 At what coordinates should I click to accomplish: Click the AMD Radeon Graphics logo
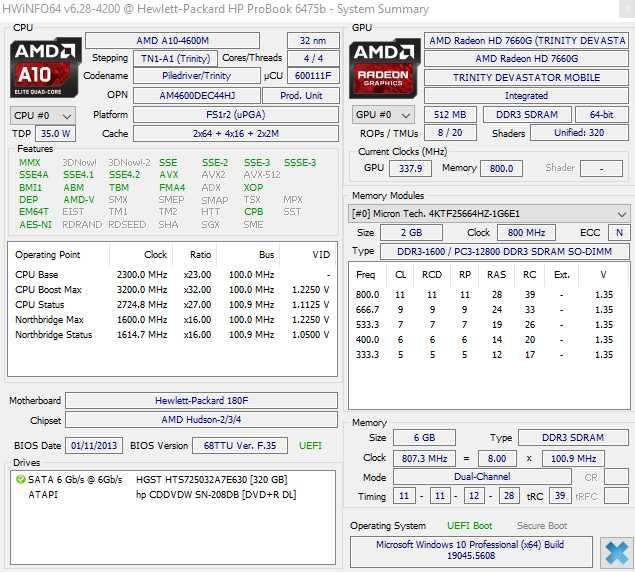(x=384, y=68)
